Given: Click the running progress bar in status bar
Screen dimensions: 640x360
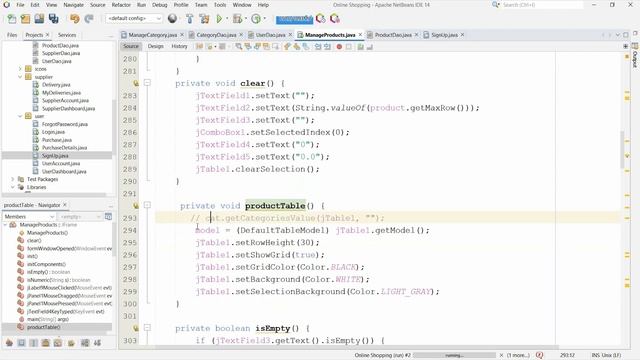Looking at the screenshot, I should point(454,356).
